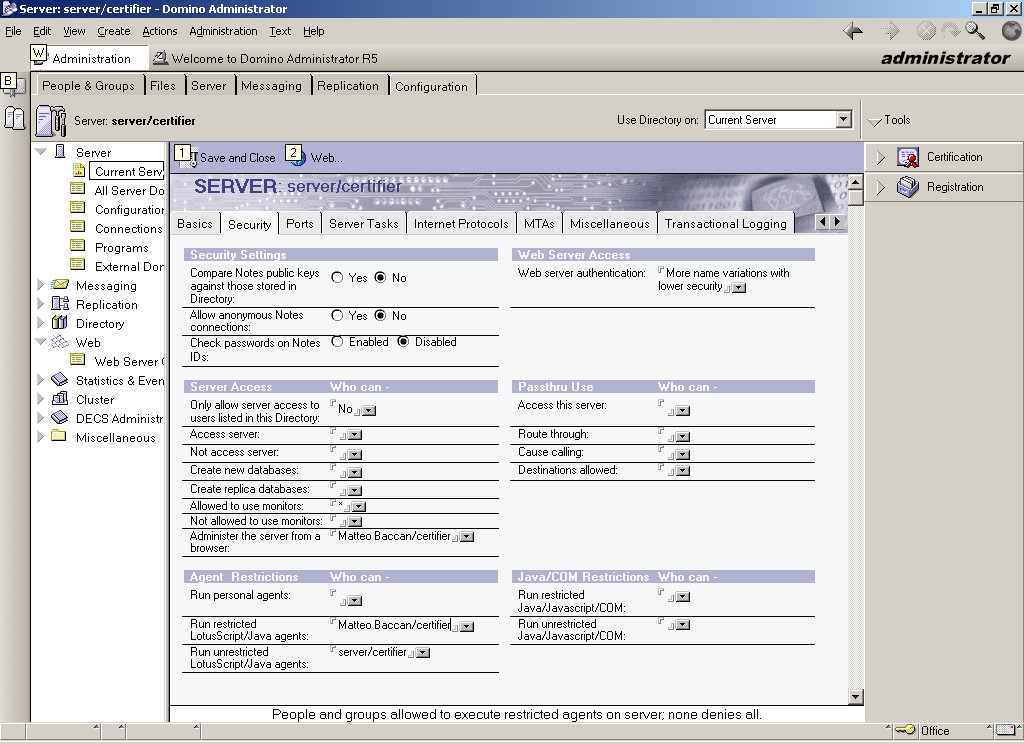Viewport: 1024px width, 744px height.
Task: Open the Configuration tab
Action: coord(432,86)
